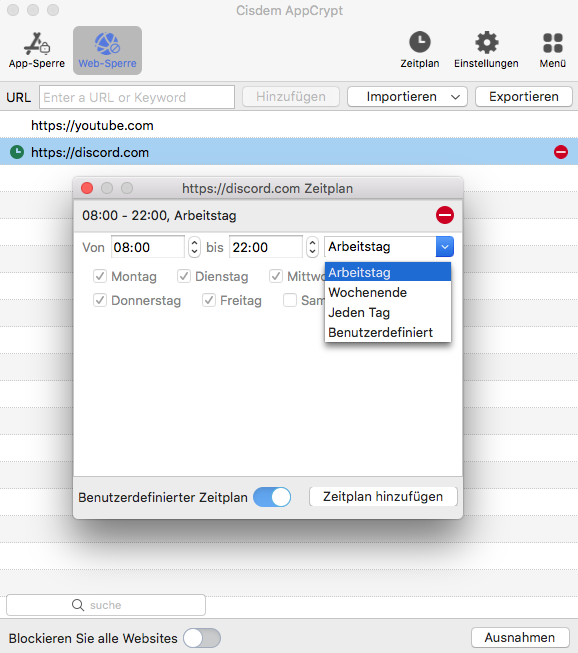
Task: Click the Von time field 08:00
Action: (x=148, y=247)
